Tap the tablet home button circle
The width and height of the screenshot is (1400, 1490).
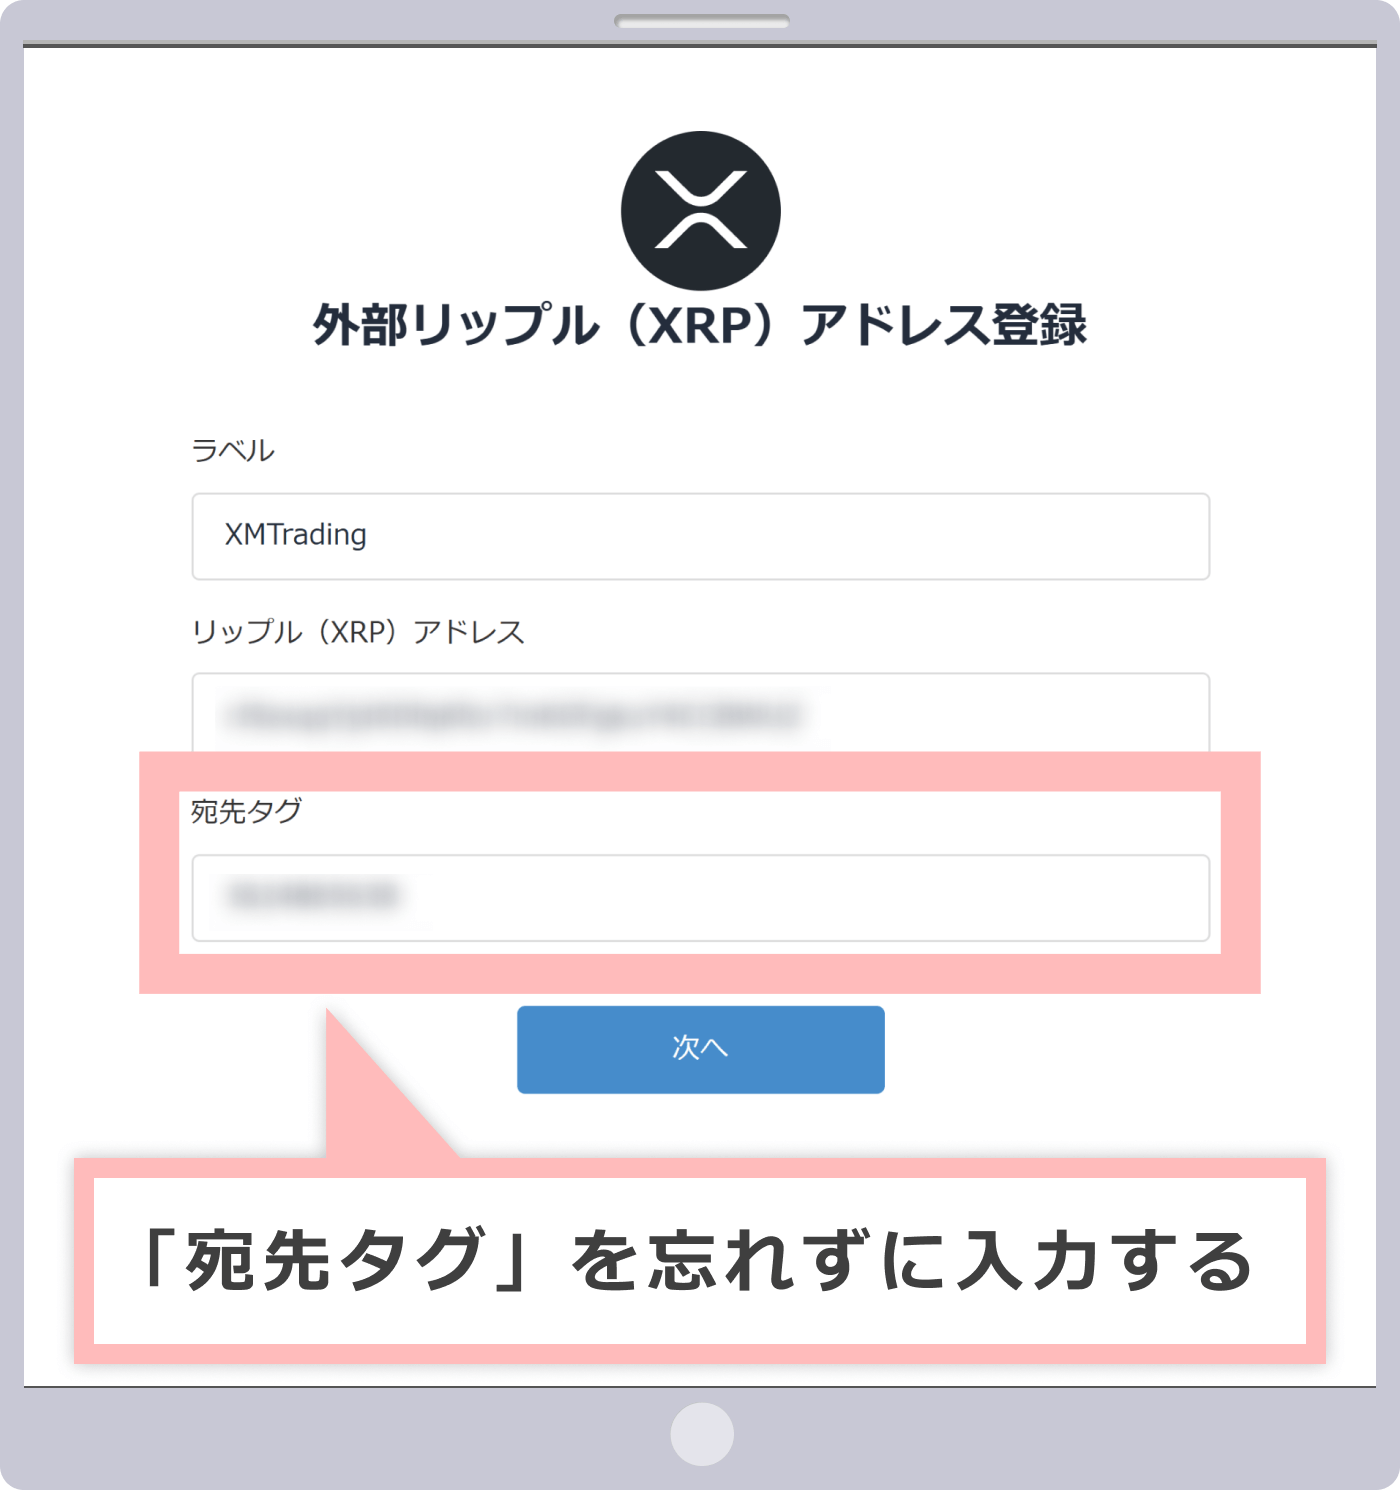702,1434
